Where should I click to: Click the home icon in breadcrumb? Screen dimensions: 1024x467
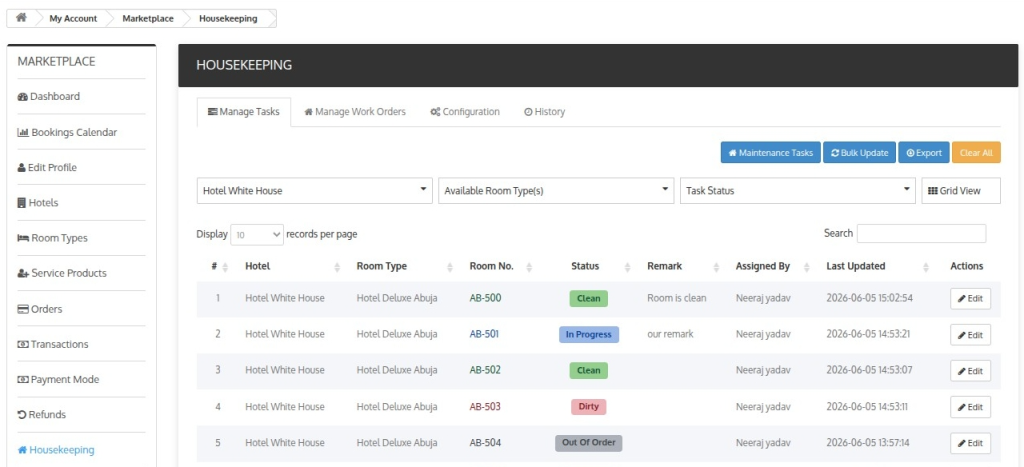[21, 18]
